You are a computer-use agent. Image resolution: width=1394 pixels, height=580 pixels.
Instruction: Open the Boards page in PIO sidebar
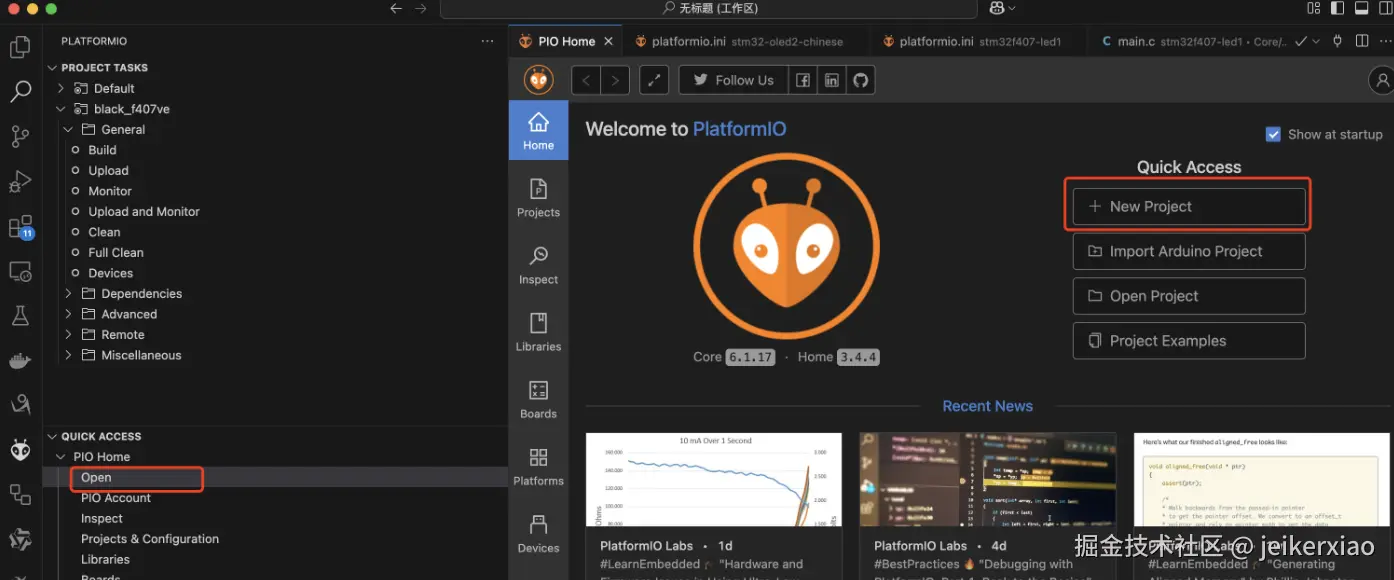[x=538, y=399]
